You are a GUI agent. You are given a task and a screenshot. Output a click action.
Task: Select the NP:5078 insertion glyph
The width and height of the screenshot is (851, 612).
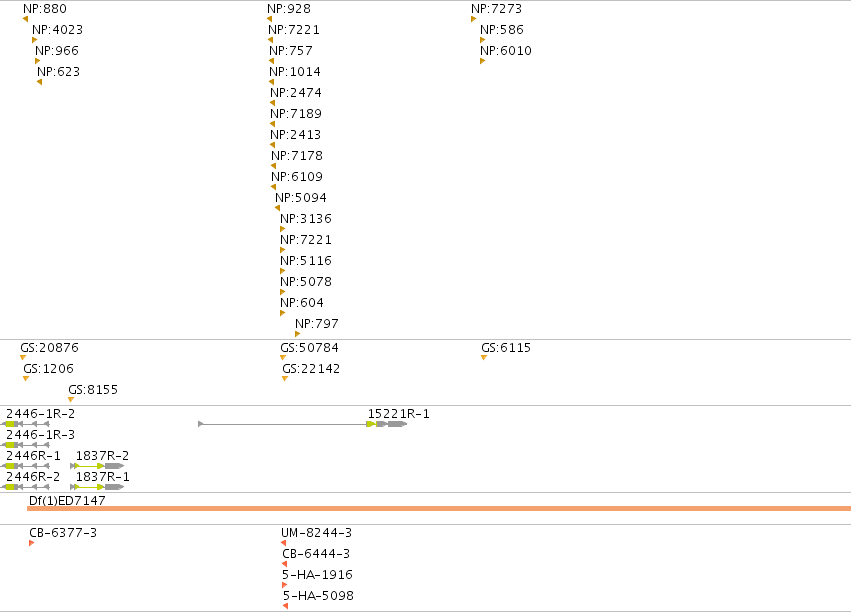282,292
